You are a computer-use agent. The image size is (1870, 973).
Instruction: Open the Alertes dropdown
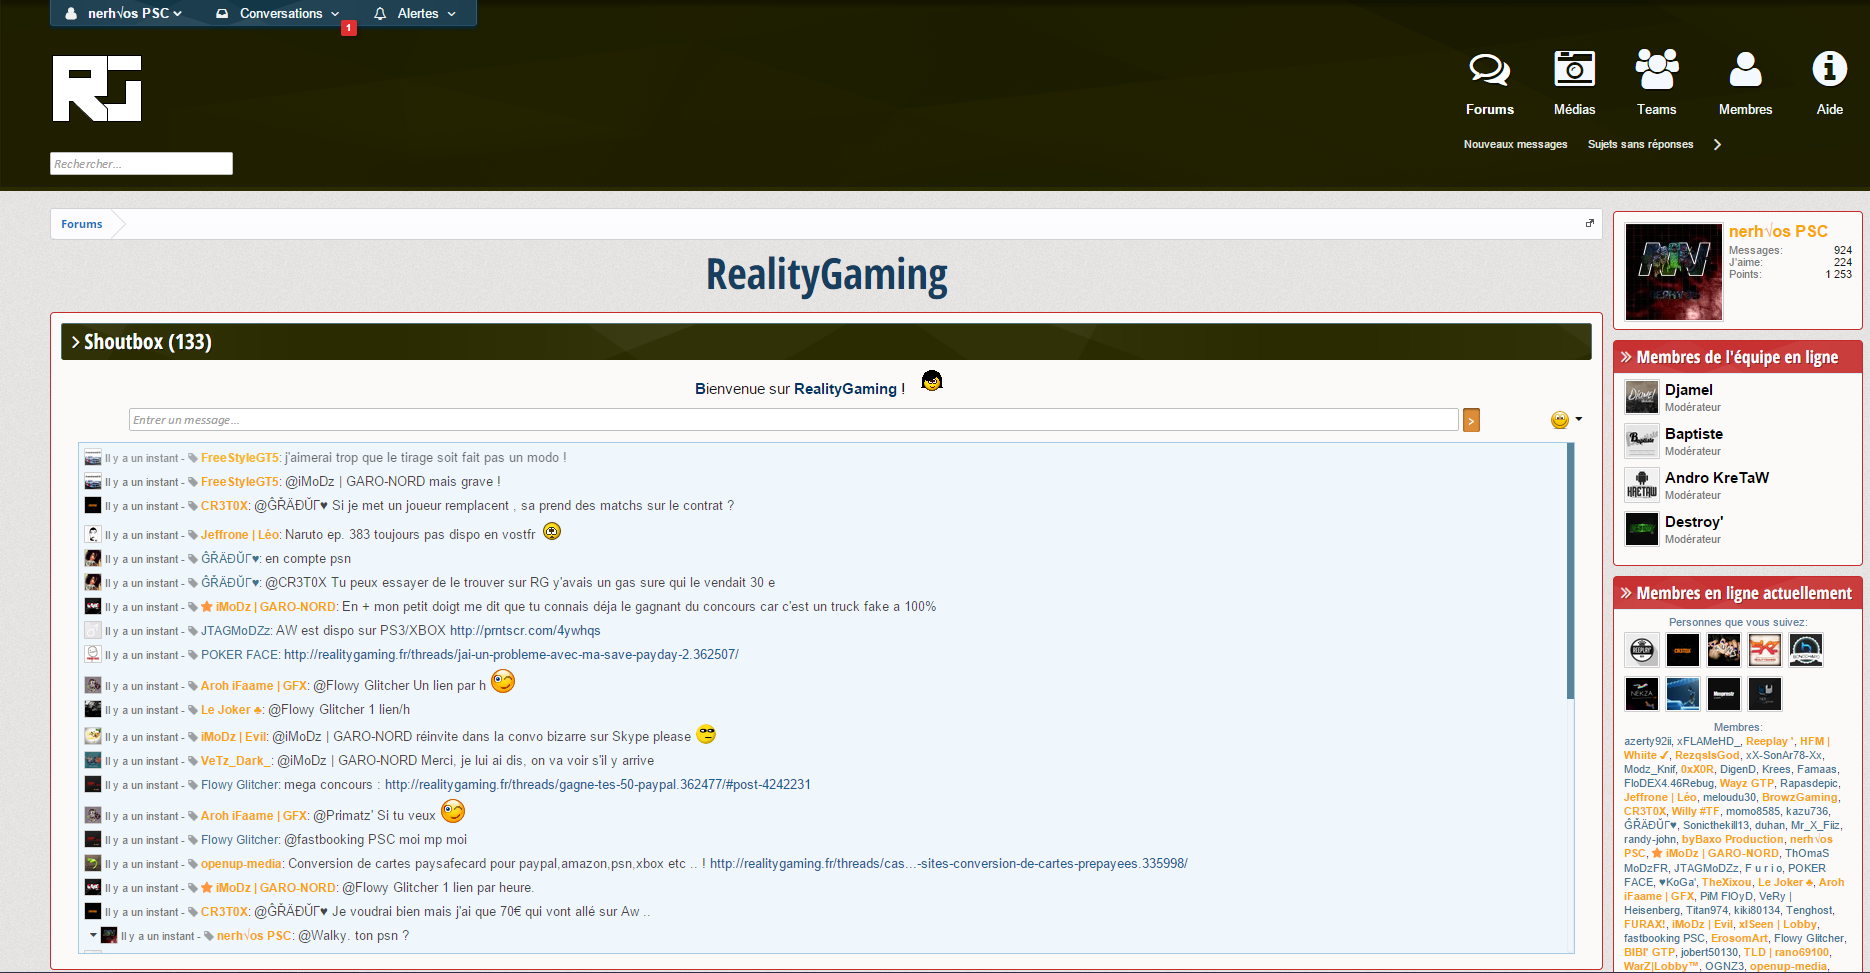click(x=415, y=13)
